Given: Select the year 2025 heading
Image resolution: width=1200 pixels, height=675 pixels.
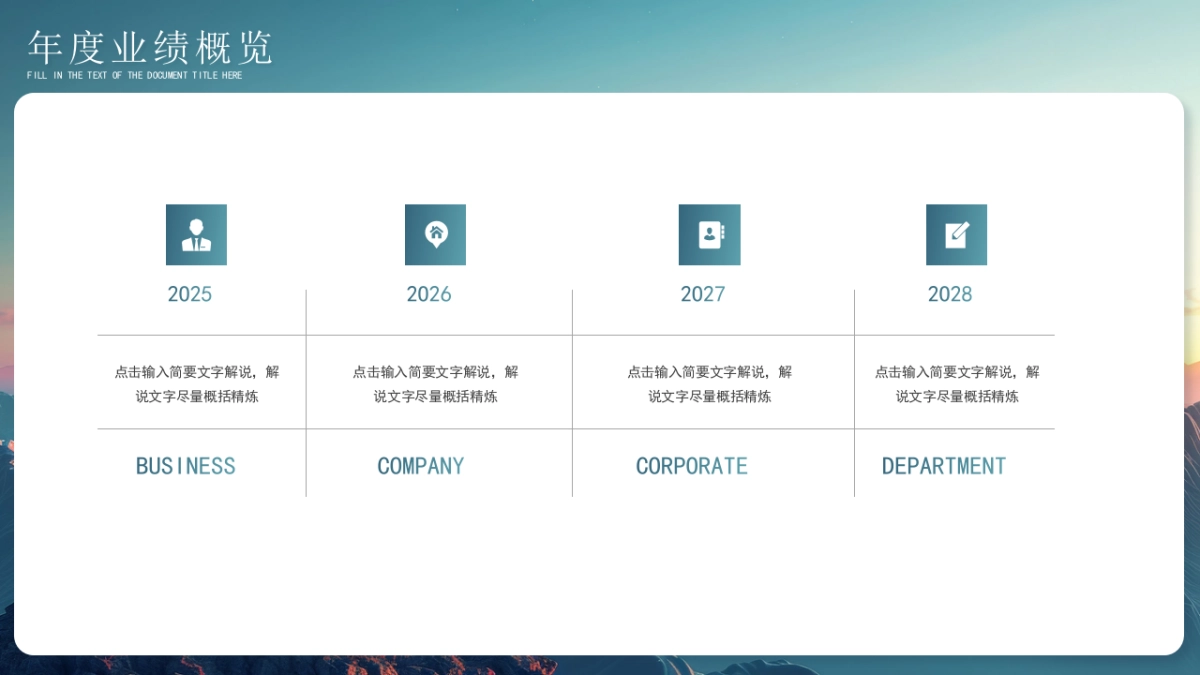Looking at the screenshot, I should (190, 294).
